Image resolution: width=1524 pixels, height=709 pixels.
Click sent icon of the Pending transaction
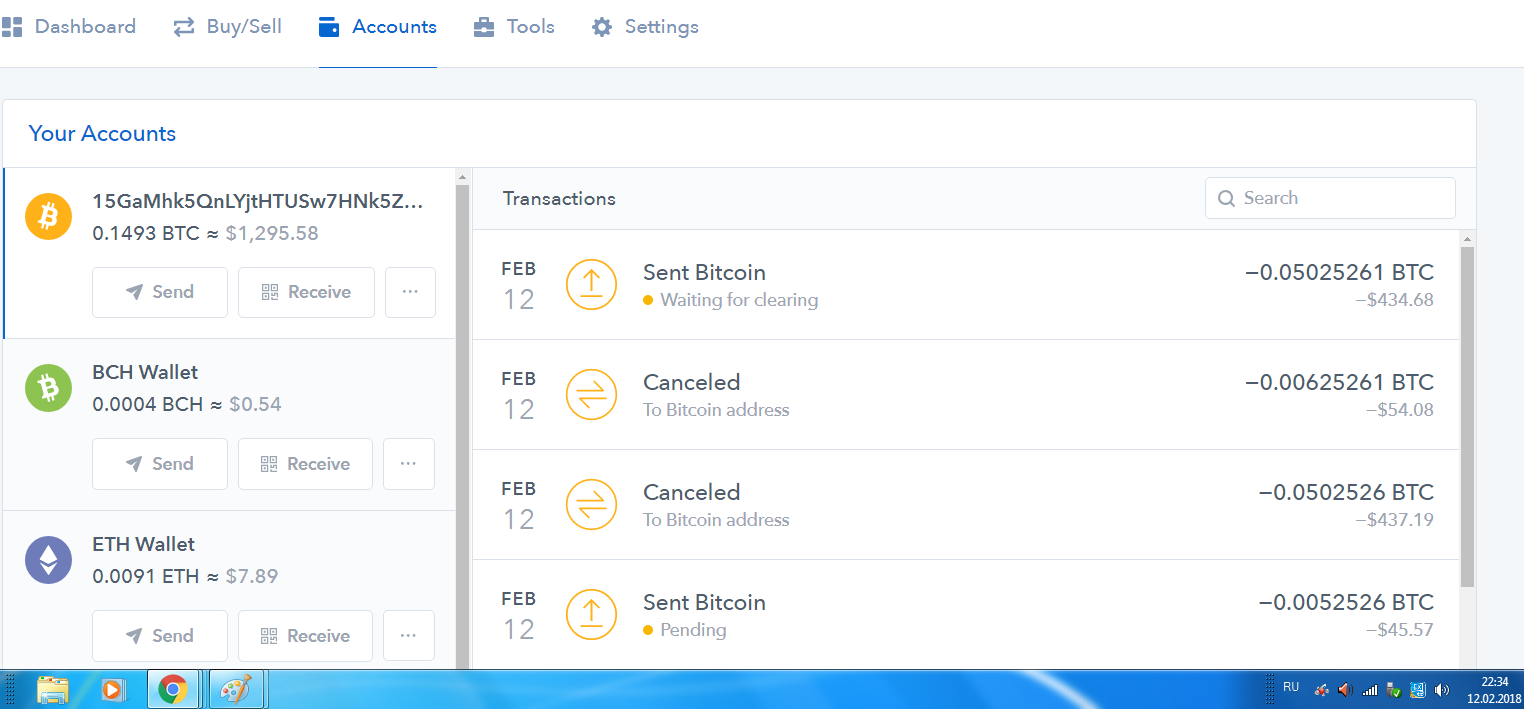[x=591, y=614]
